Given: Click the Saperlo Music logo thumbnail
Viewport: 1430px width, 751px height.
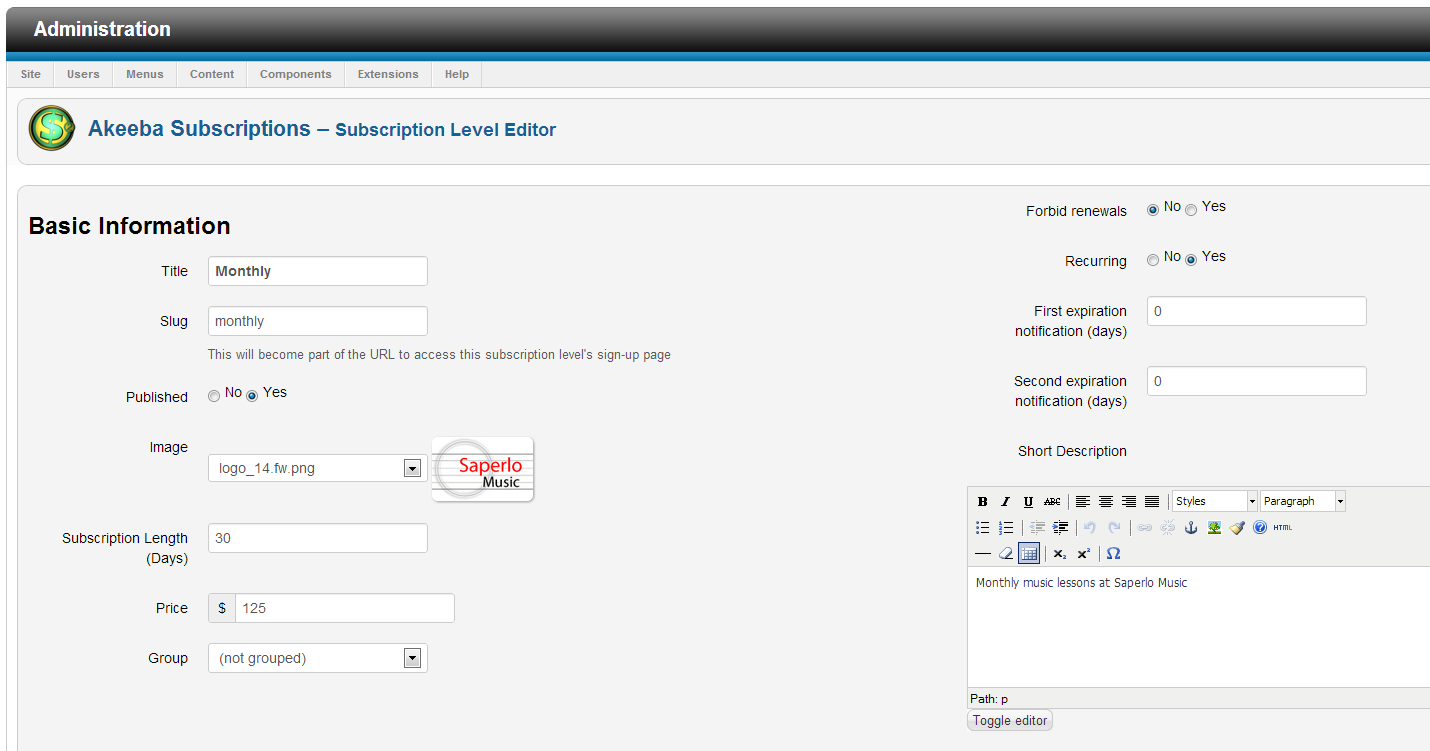Looking at the screenshot, I should tap(483, 469).
